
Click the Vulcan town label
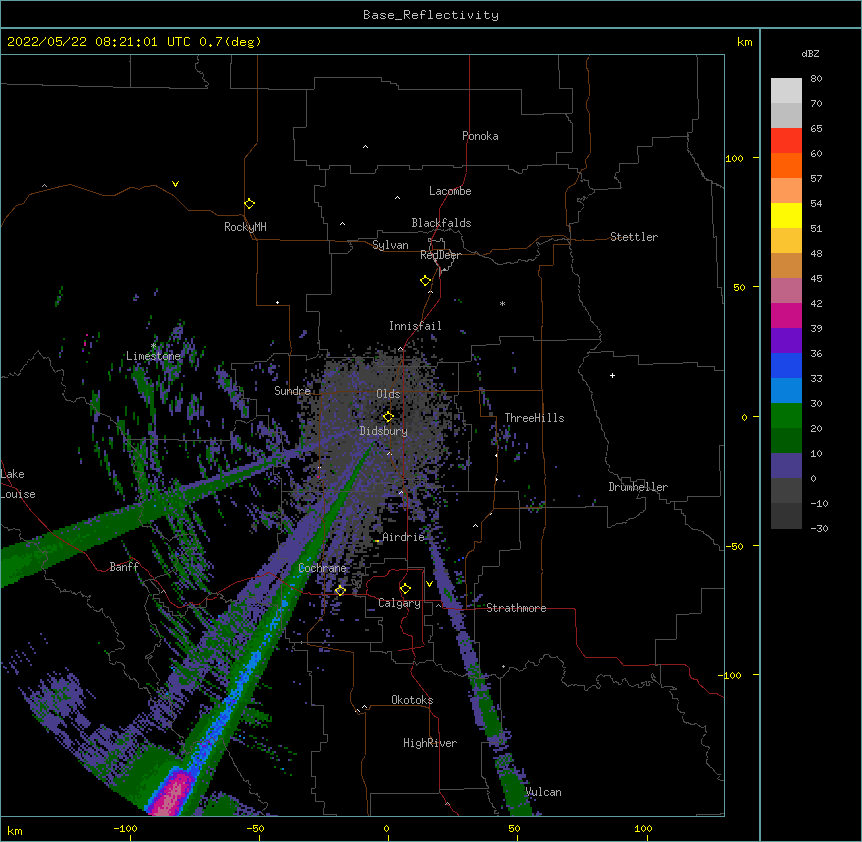(543, 792)
